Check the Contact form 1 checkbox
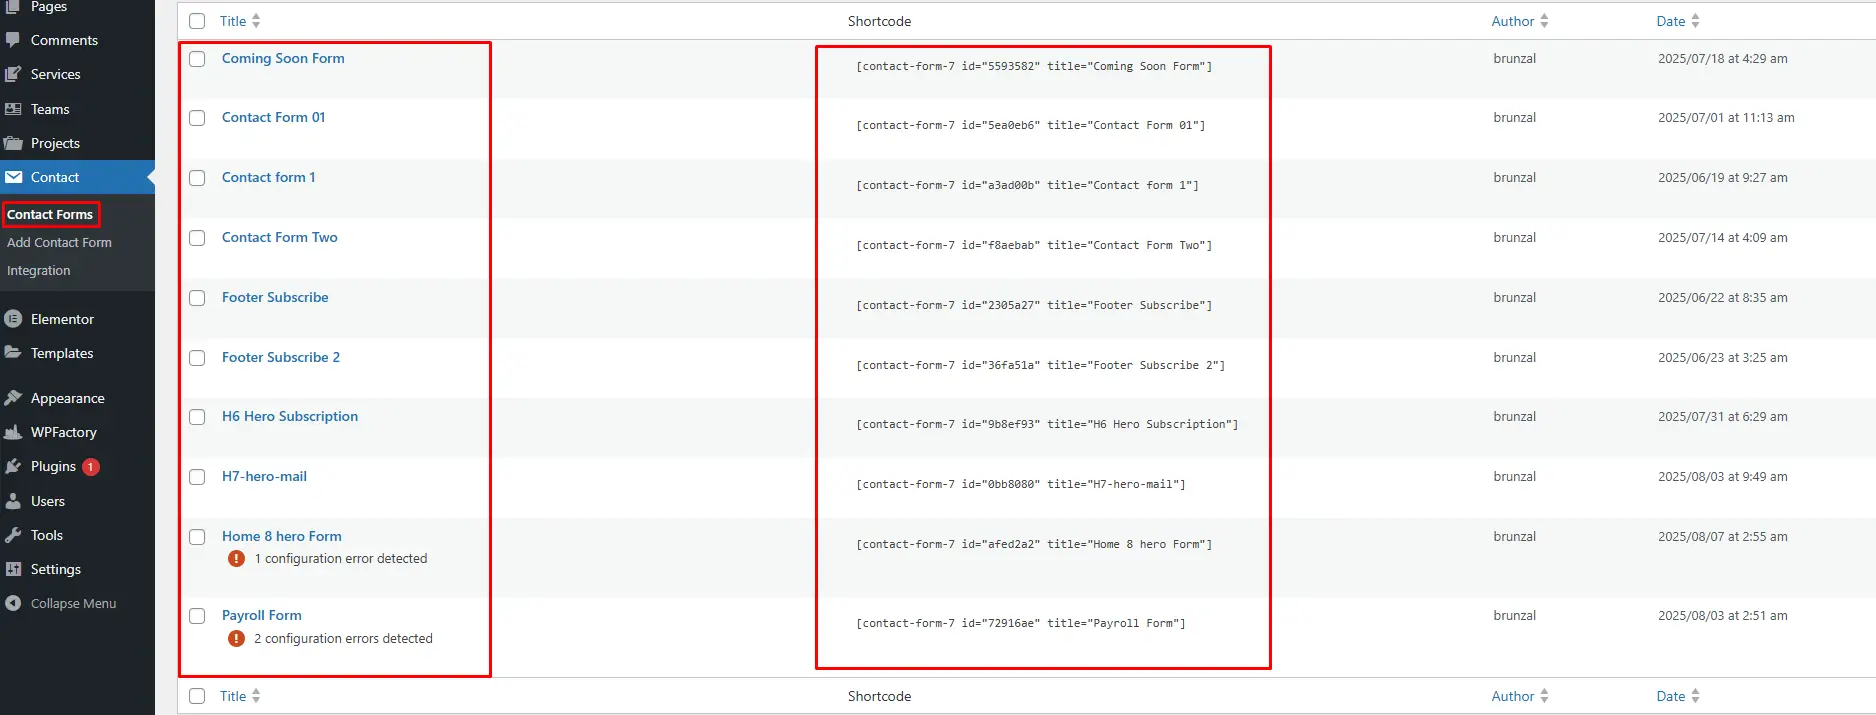The width and height of the screenshot is (1876, 715). tap(197, 178)
